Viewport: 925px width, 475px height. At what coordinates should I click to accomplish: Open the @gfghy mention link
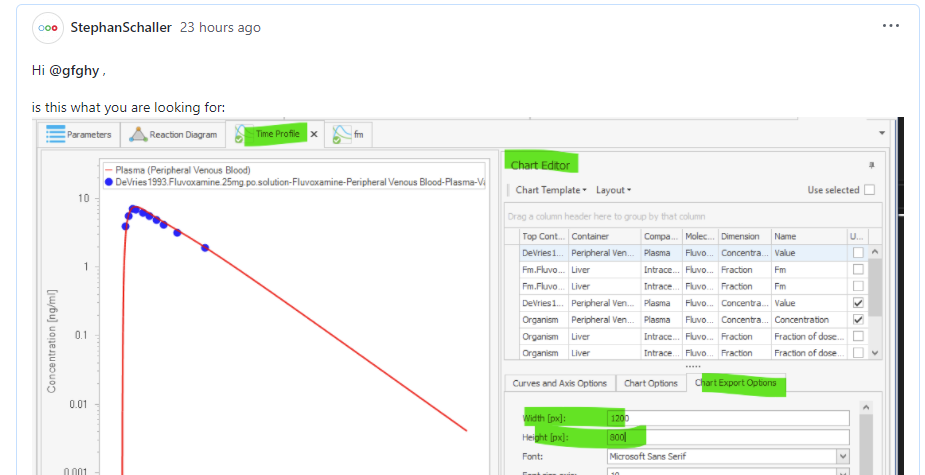click(74, 71)
